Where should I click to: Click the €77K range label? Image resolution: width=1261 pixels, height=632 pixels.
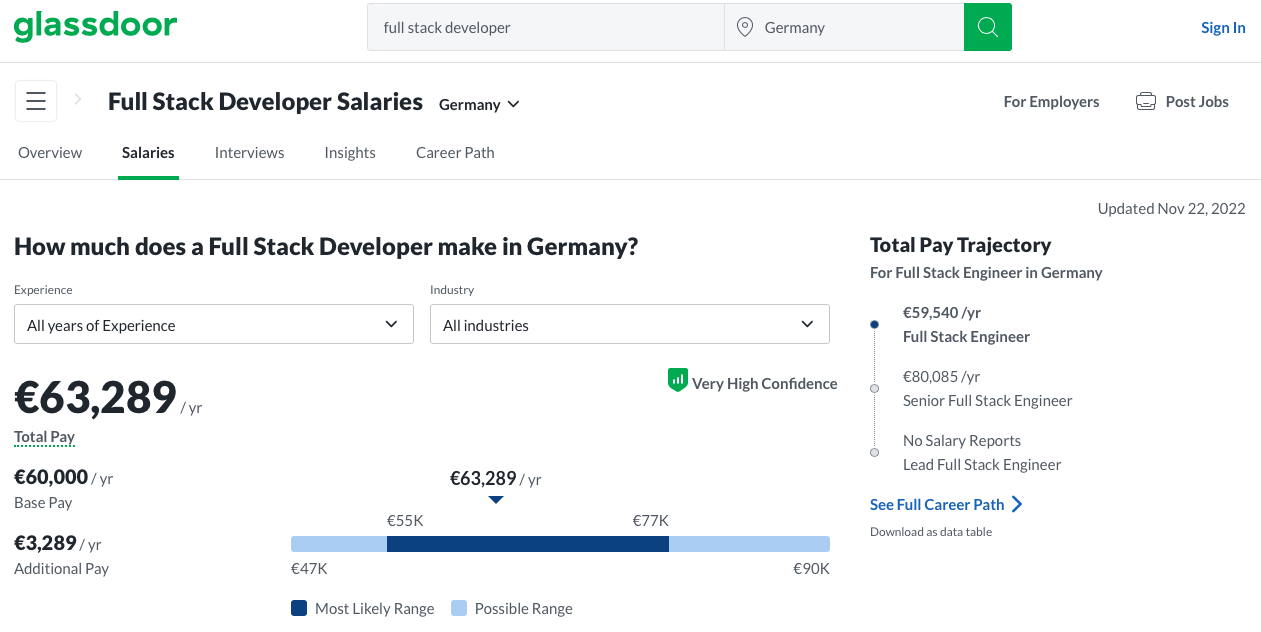(x=650, y=520)
